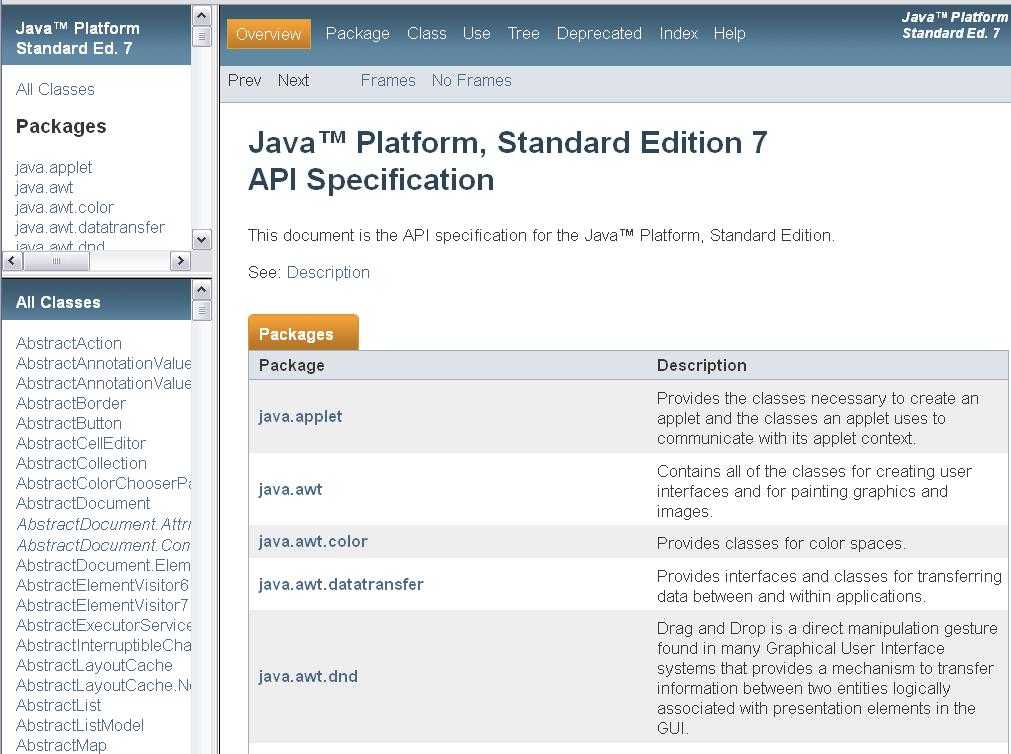The height and width of the screenshot is (754, 1011).
Task: Open the AbstractCellEditor class
Action: 81,443
